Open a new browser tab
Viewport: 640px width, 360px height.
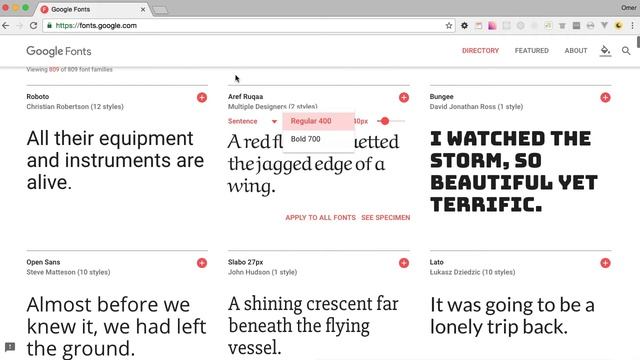pyautogui.click(x=160, y=10)
